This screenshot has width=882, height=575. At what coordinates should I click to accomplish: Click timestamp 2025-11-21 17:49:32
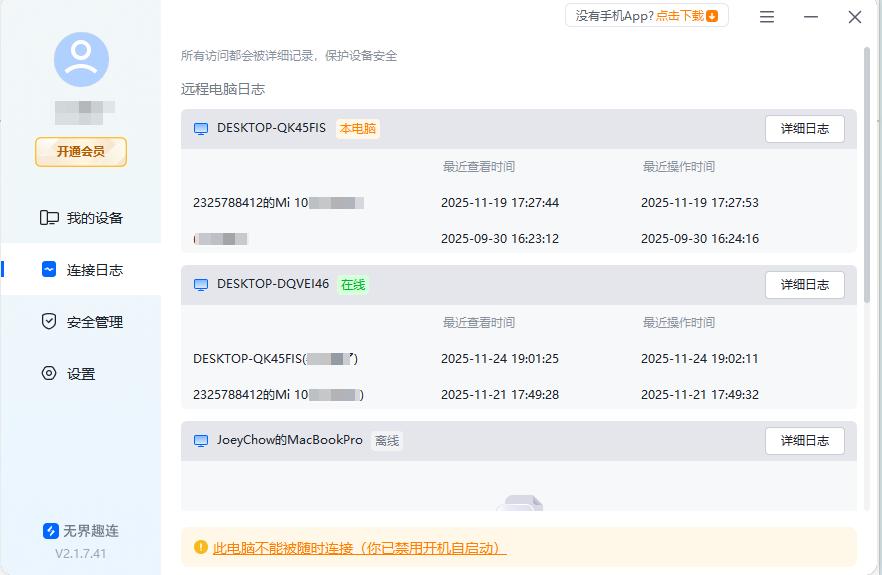point(700,394)
